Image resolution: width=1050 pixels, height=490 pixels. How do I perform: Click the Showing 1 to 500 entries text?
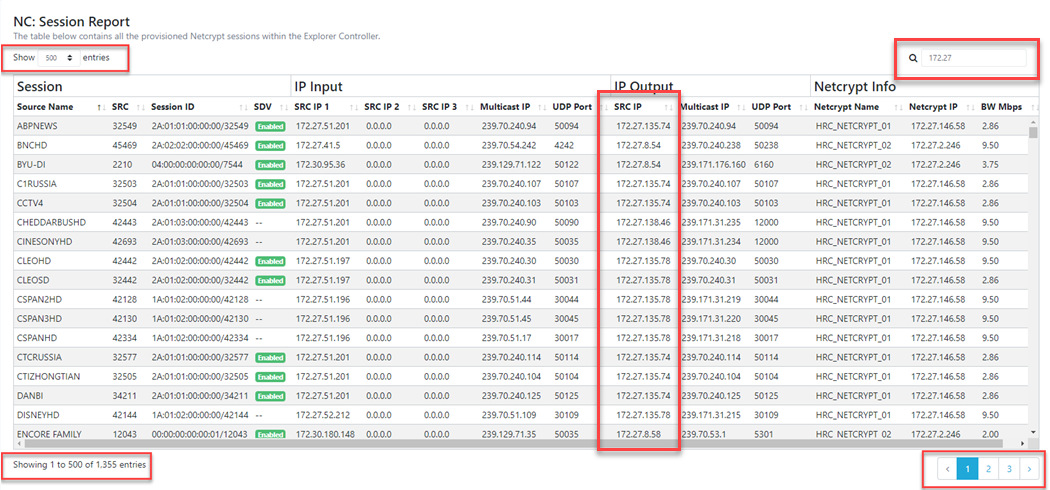(79, 464)
